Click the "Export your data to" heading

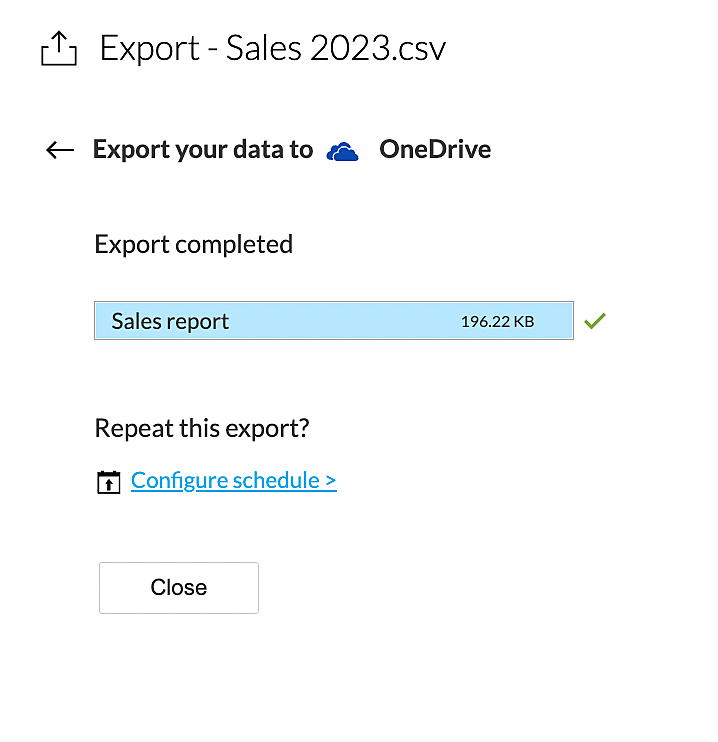point(203,150)
